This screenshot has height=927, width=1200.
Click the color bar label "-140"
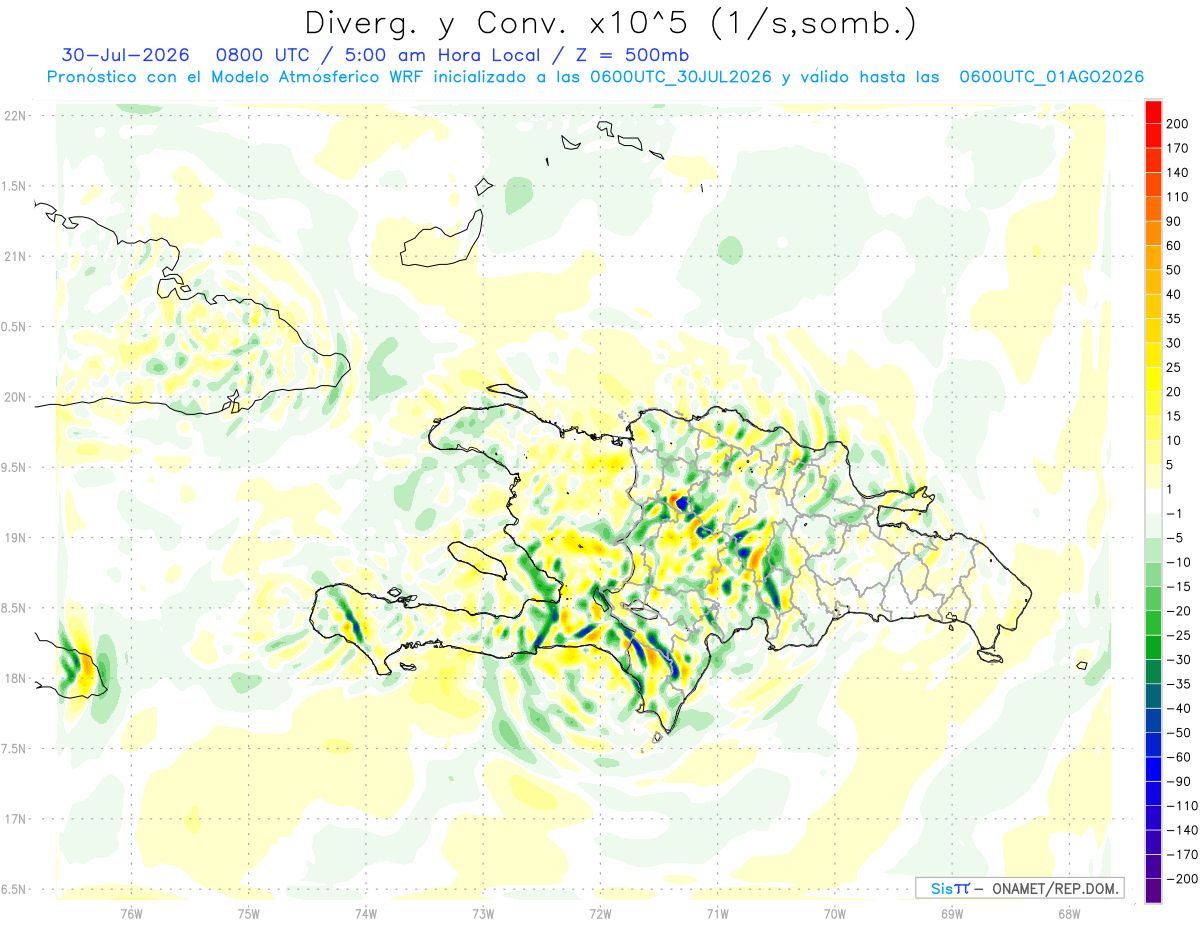pyautogui.click(x=1181, y=830)
